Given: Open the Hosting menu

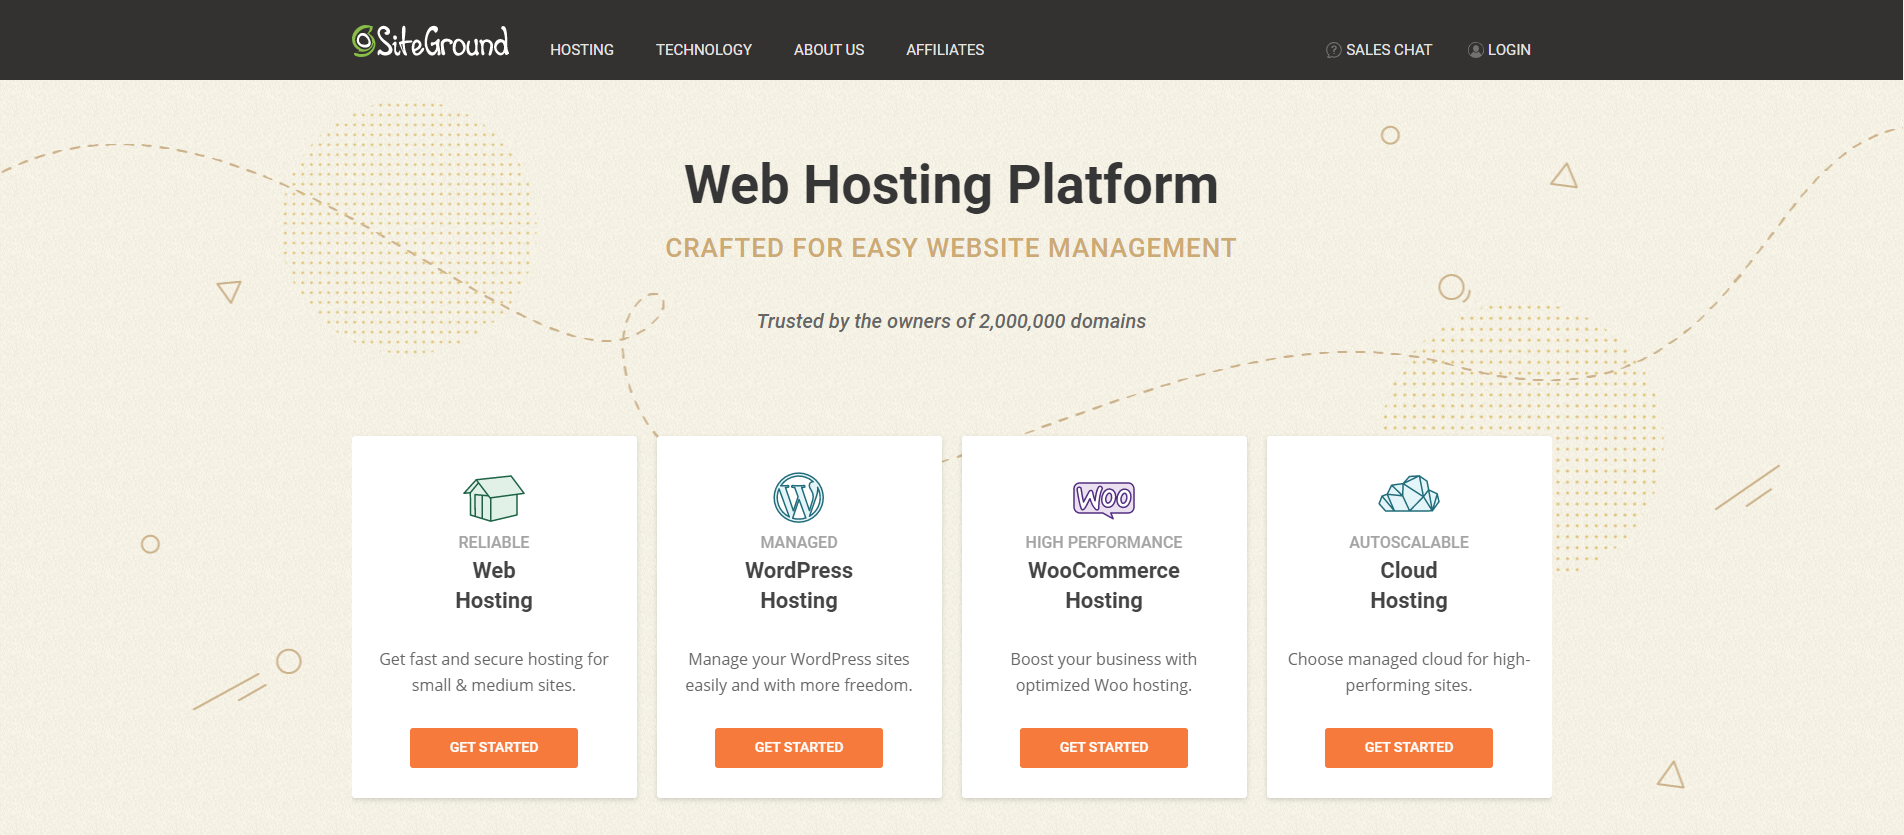Looking at the screenshot, I should (x=582, y=50).
